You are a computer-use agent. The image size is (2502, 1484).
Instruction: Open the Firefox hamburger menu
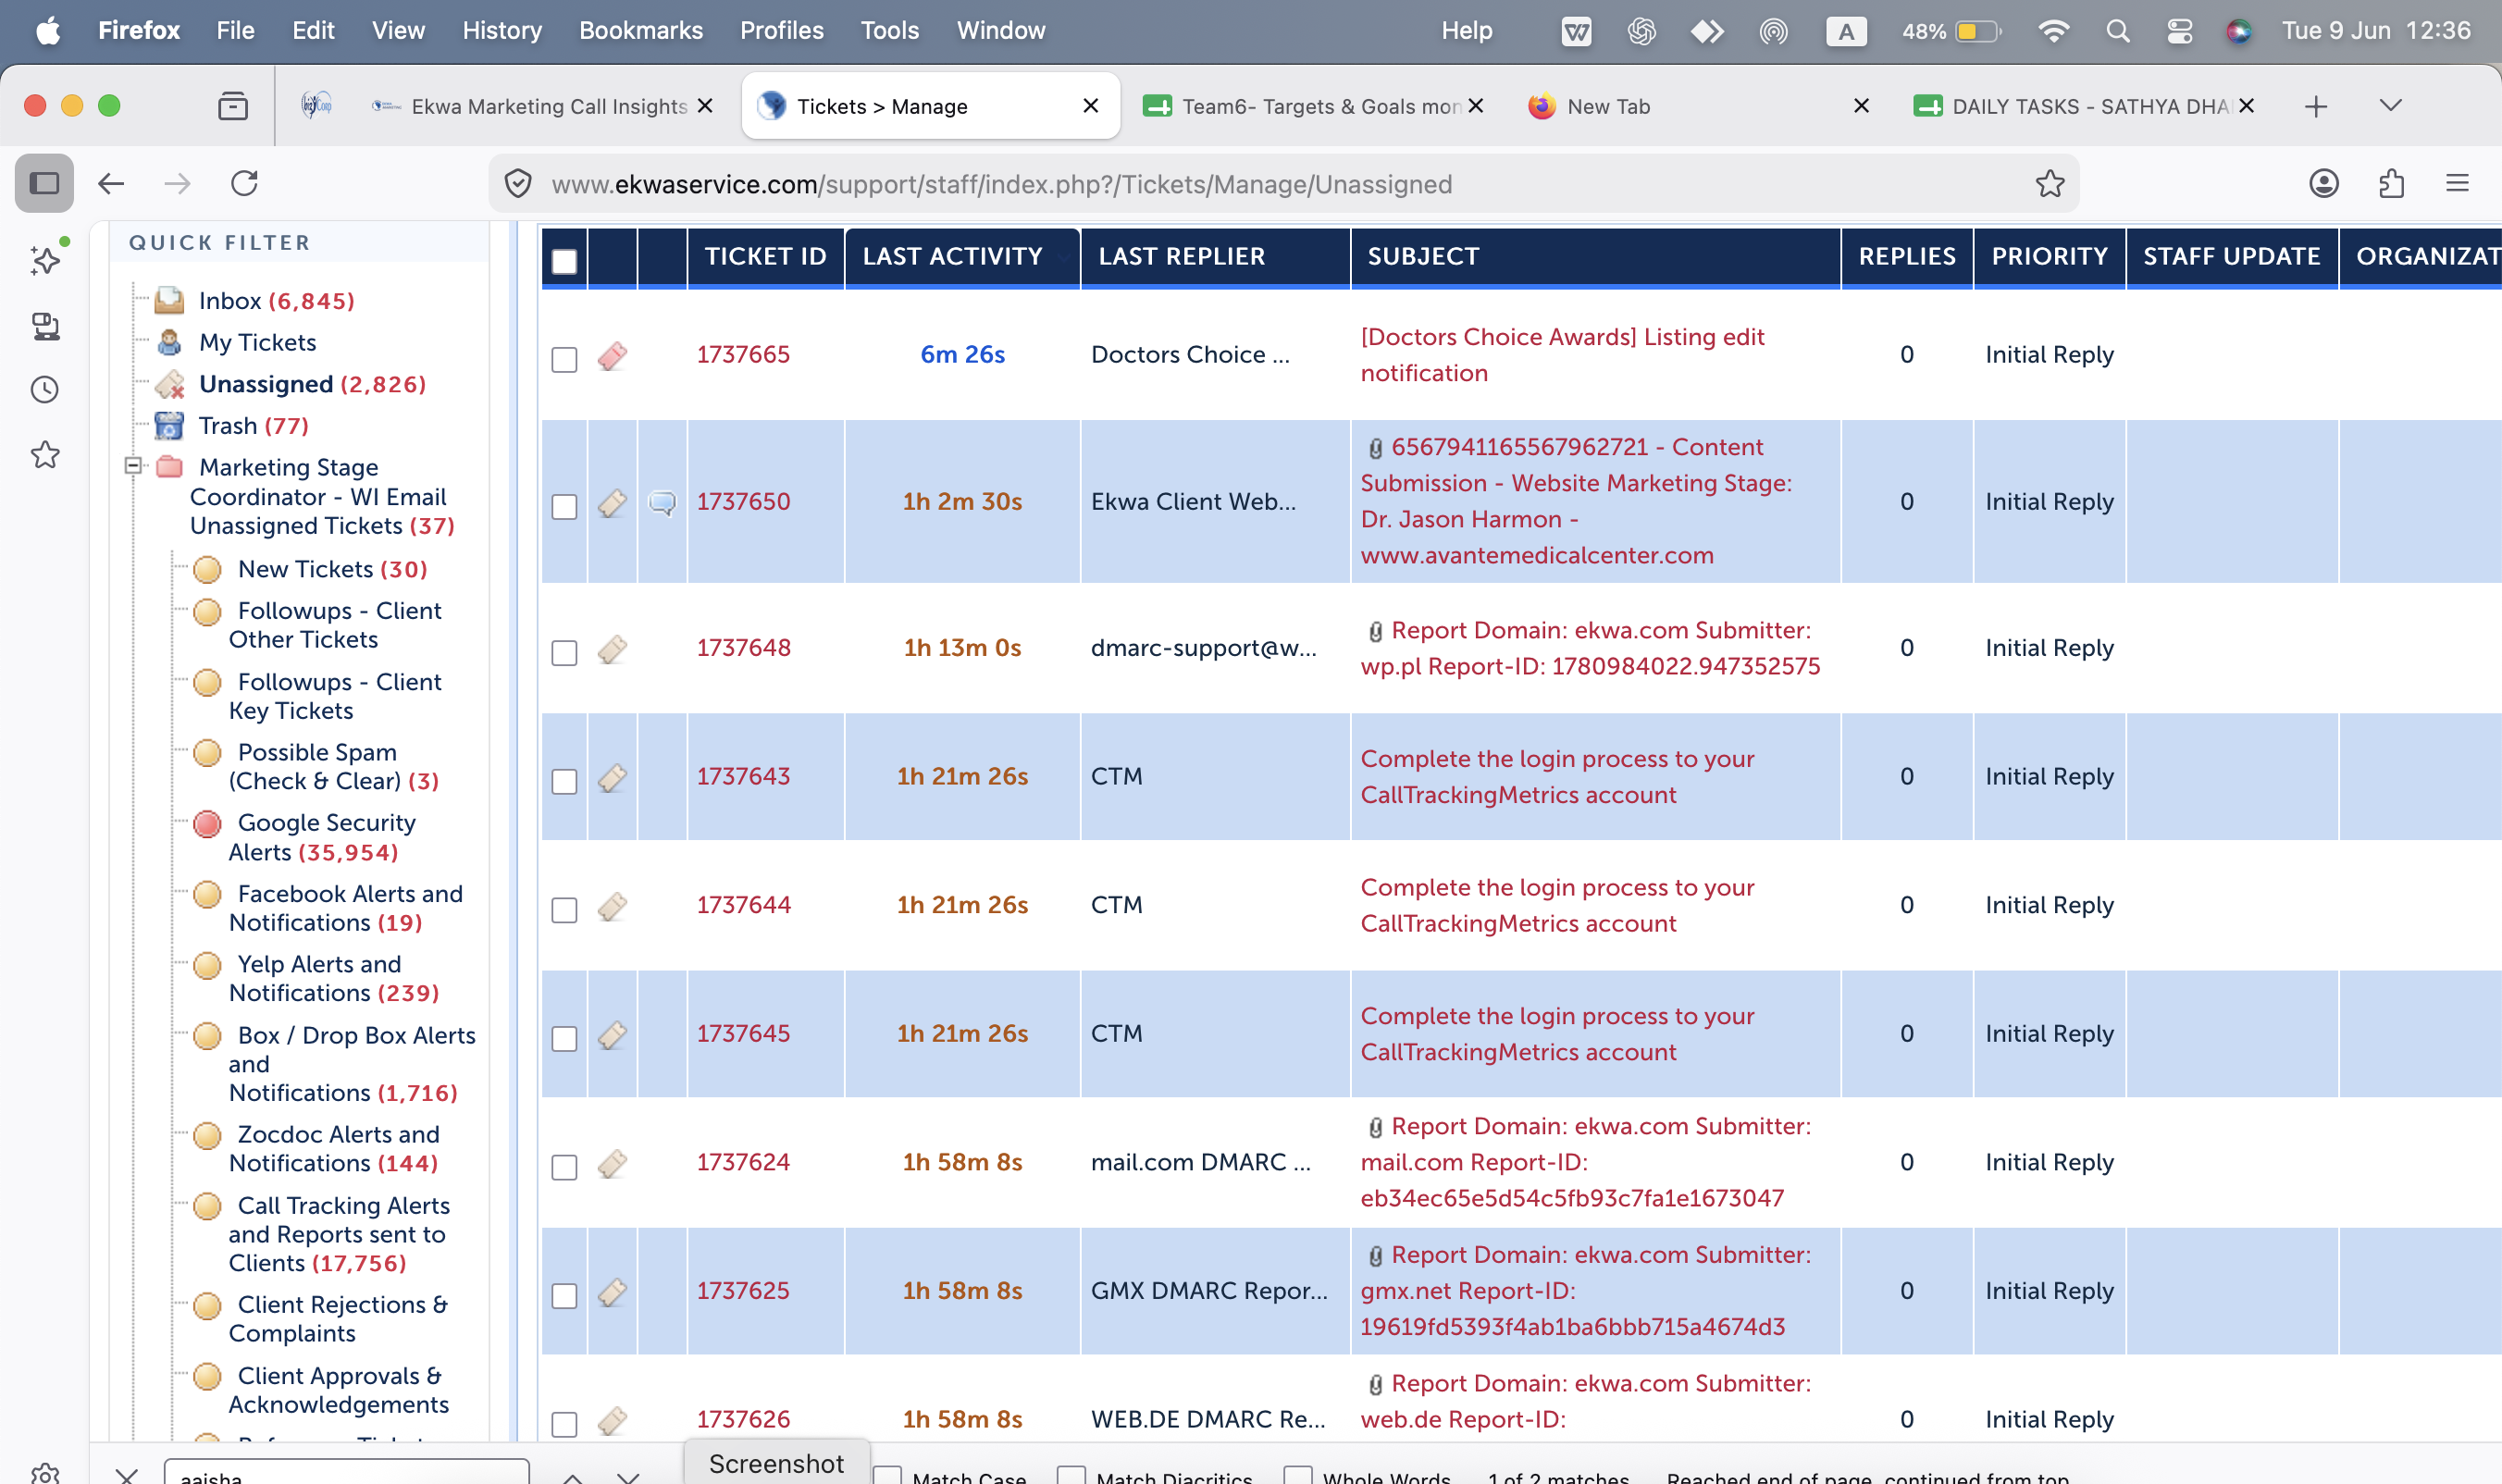tap(2457, 183)
